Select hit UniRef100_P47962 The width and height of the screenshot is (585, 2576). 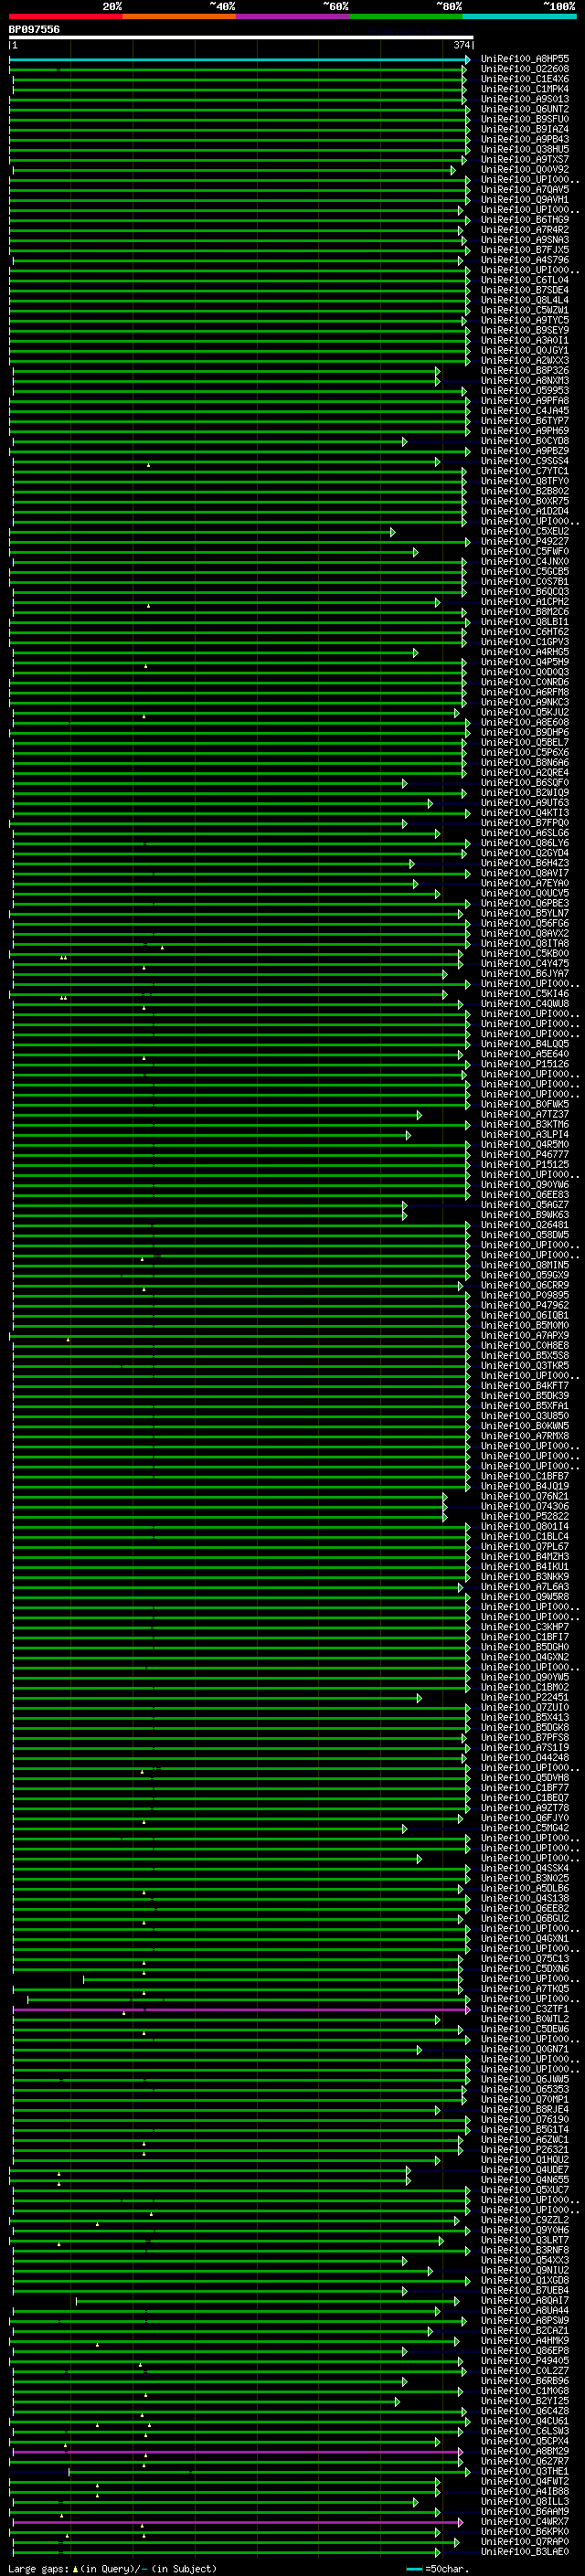pos(525,1305)
